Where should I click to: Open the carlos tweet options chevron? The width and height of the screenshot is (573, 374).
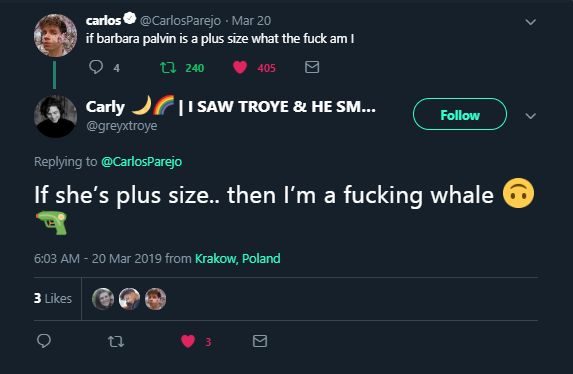pyautogui.click(x=530, y=22)
